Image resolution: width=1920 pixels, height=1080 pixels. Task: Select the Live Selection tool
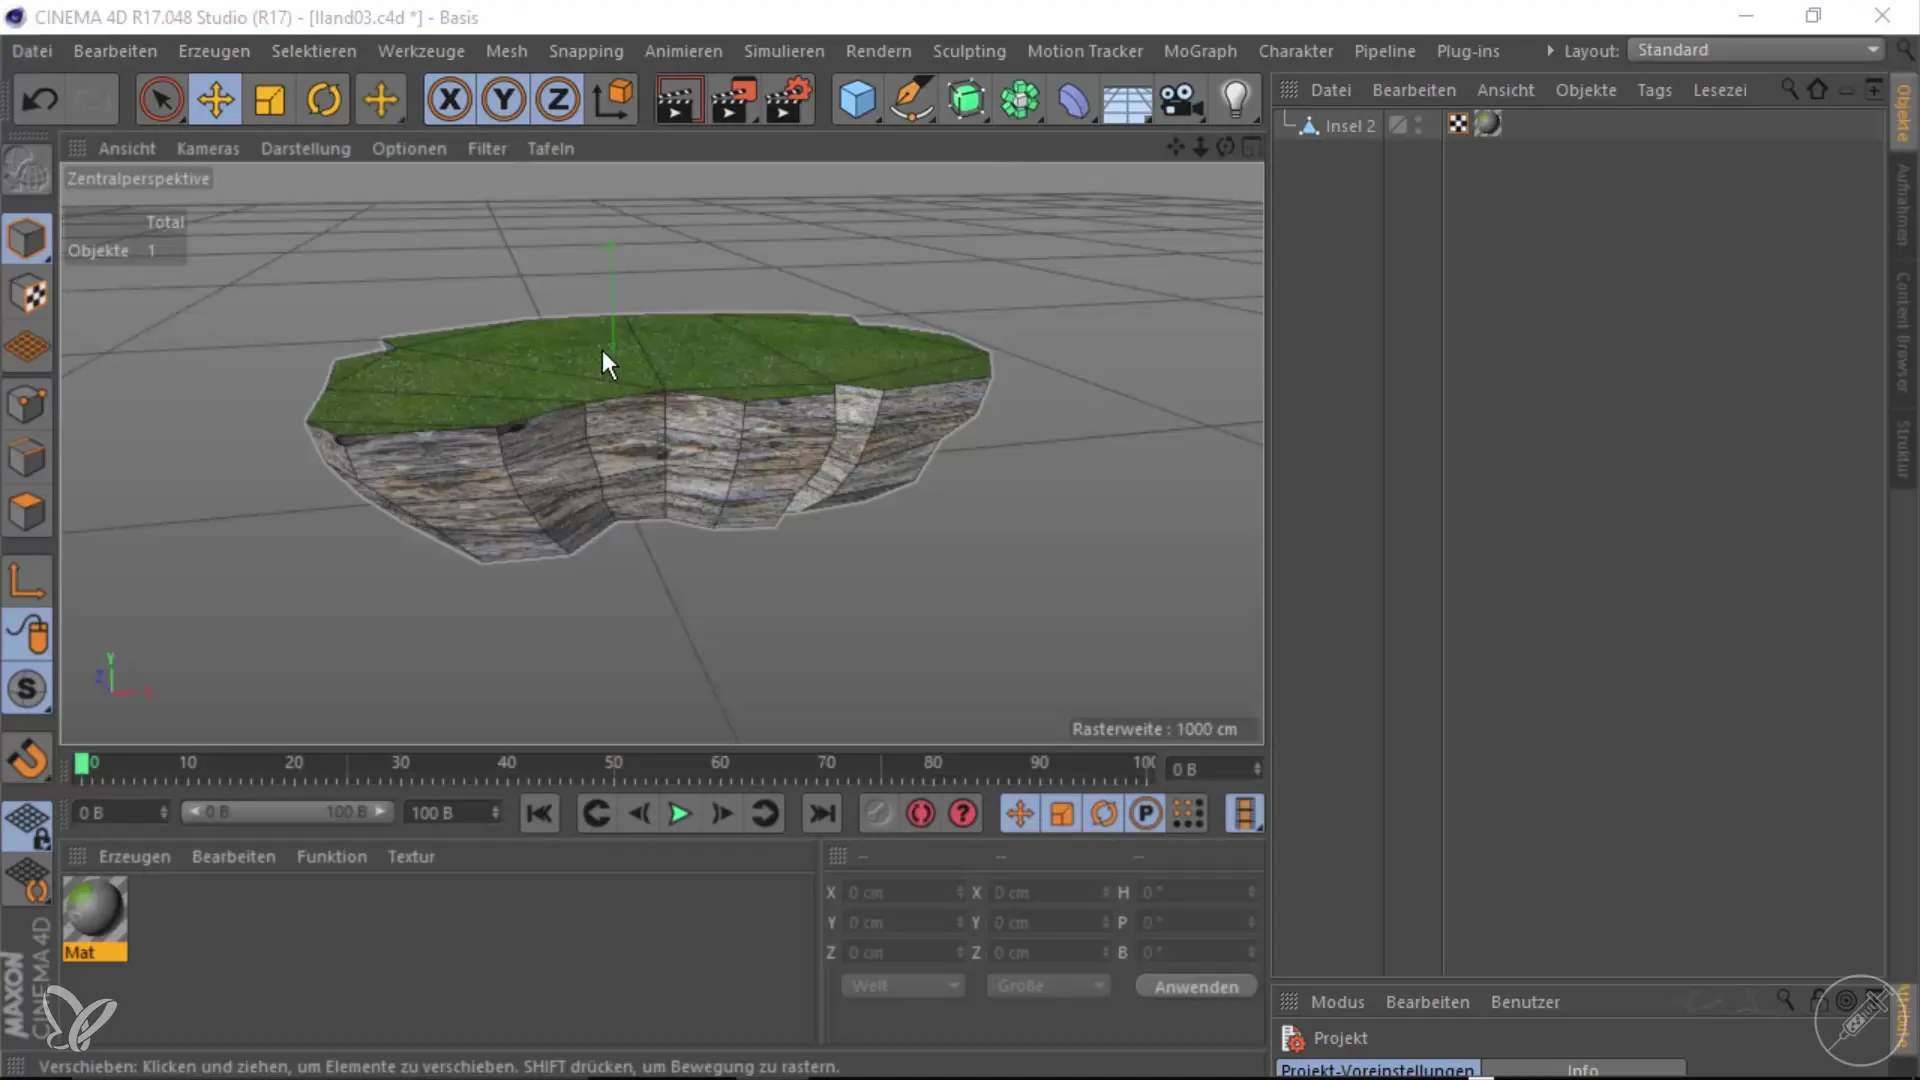point(161,100)
